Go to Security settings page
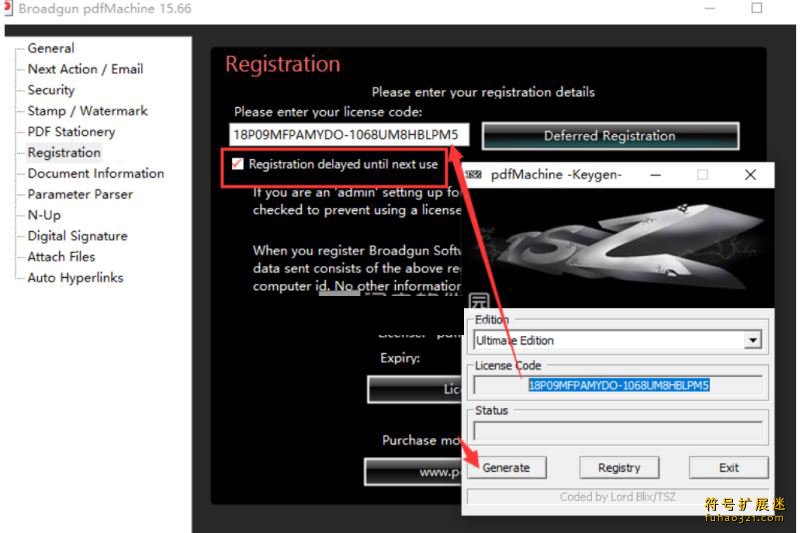 51,90
